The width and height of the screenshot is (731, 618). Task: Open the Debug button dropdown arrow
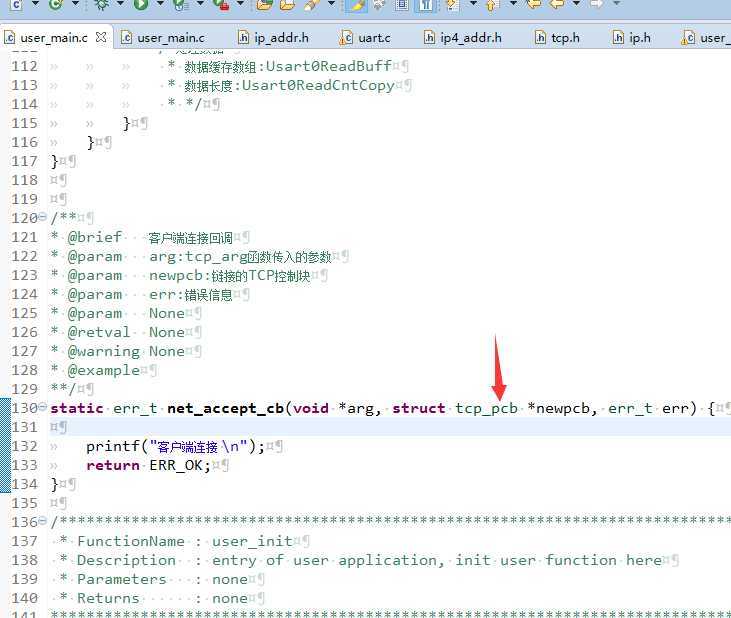[x=121, y=5]
